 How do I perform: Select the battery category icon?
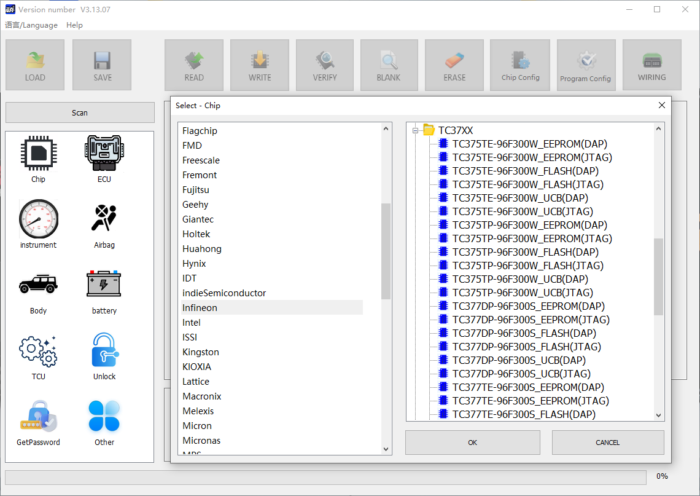pos(104,283)
